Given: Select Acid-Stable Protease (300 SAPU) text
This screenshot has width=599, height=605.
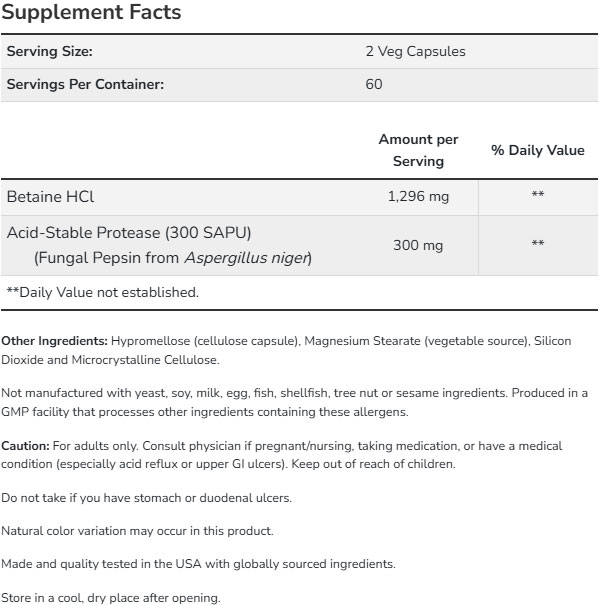Looking at the screenshot, I should pos(129,233).
